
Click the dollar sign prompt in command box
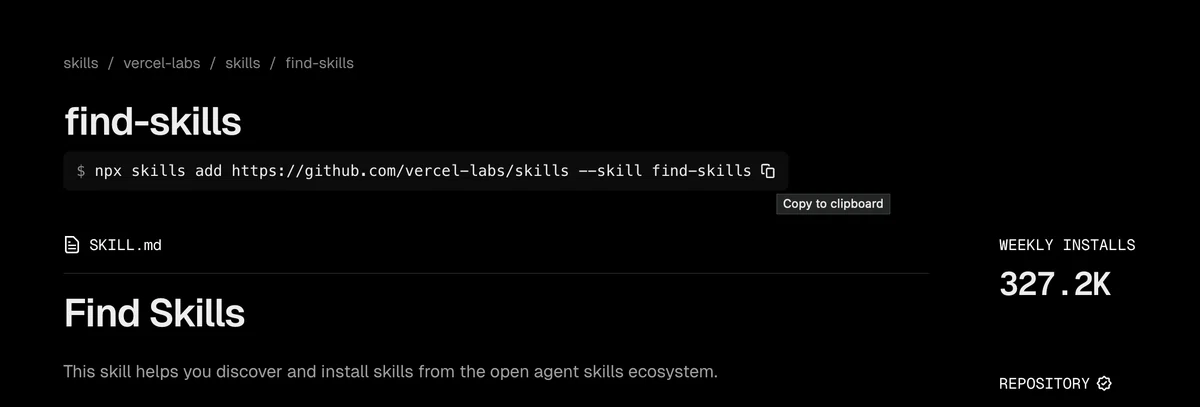coord(81,171)
